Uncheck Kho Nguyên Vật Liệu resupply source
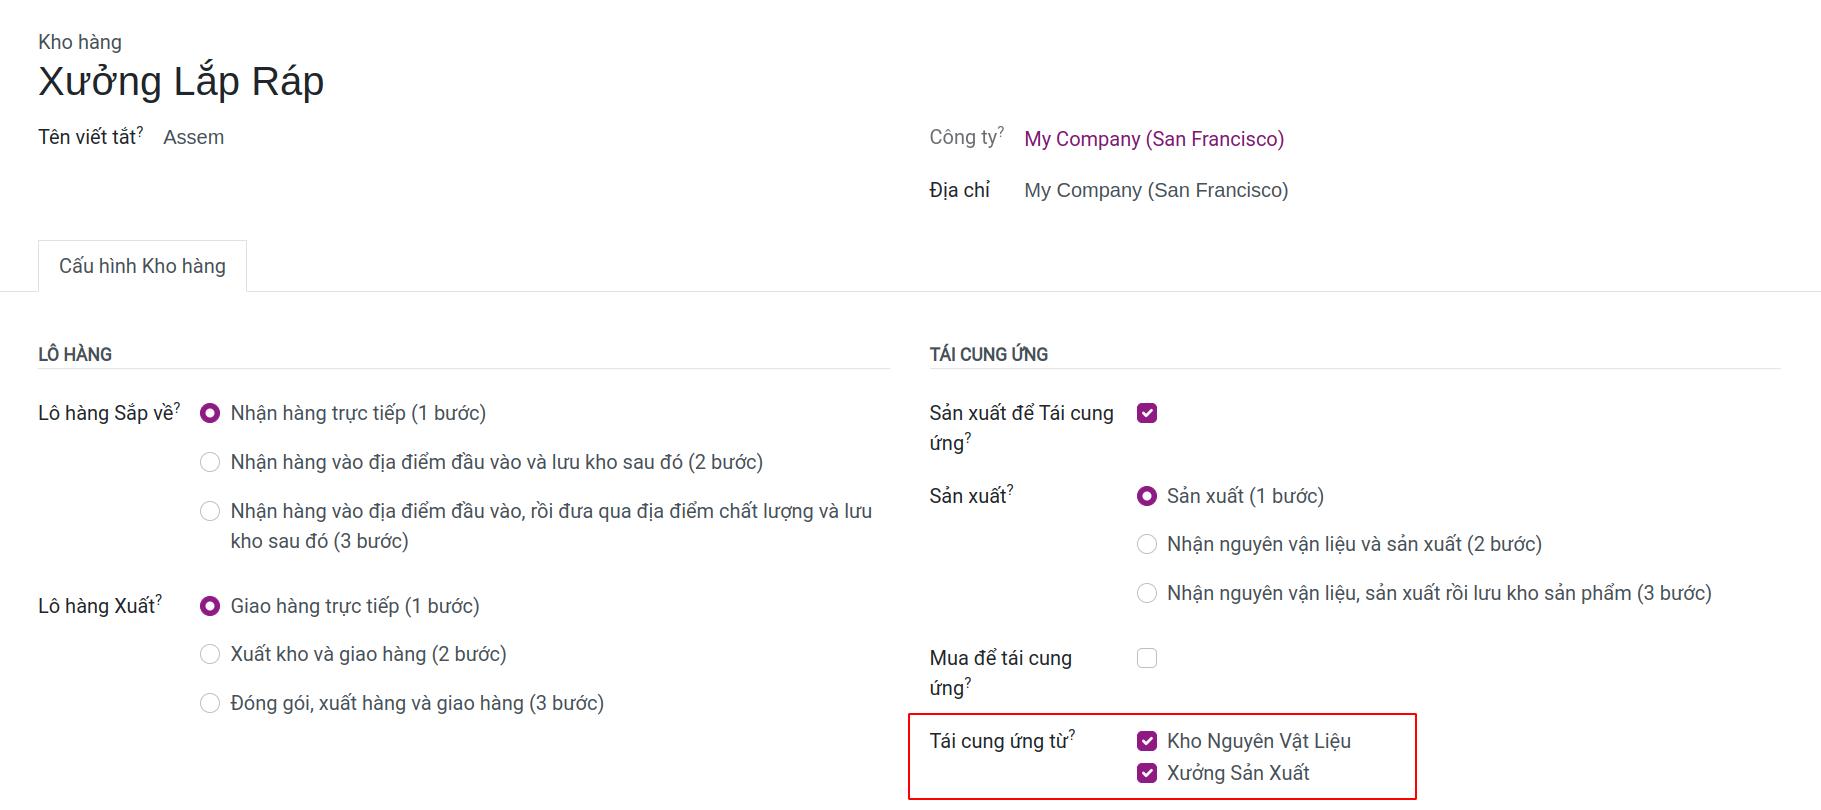Viewport: 1821px width, 810px height. (1147, 741)
